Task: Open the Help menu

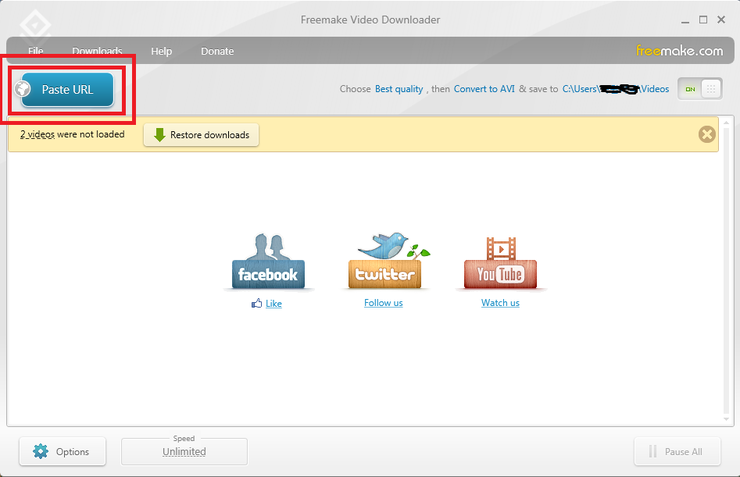Action: (x=161, y=51)
